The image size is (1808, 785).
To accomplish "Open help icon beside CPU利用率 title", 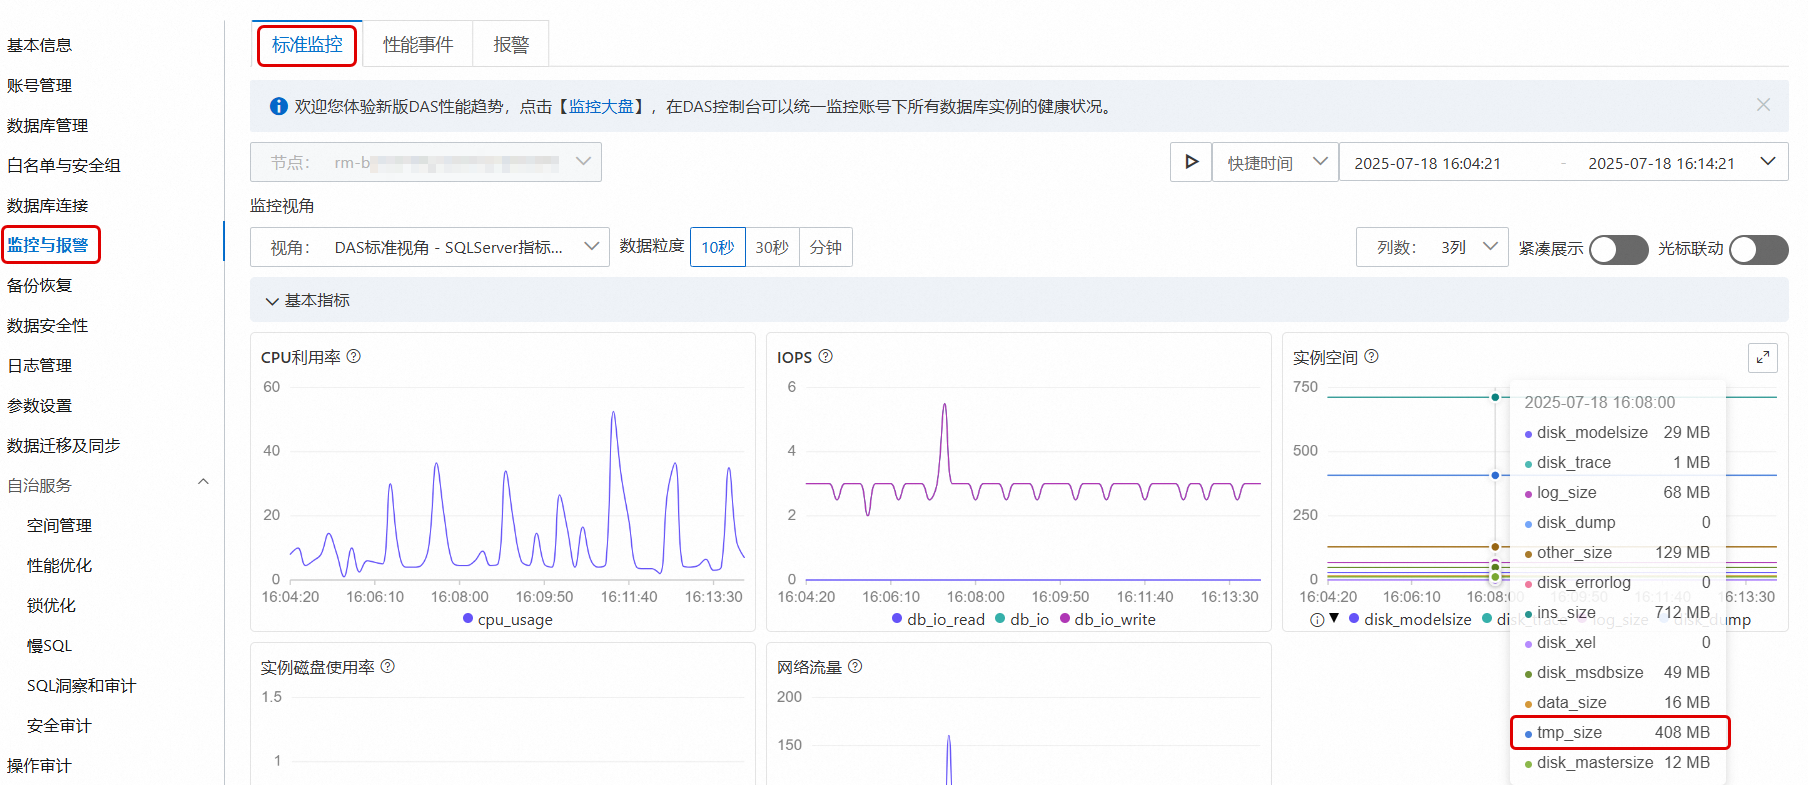I will coord(354,356).
